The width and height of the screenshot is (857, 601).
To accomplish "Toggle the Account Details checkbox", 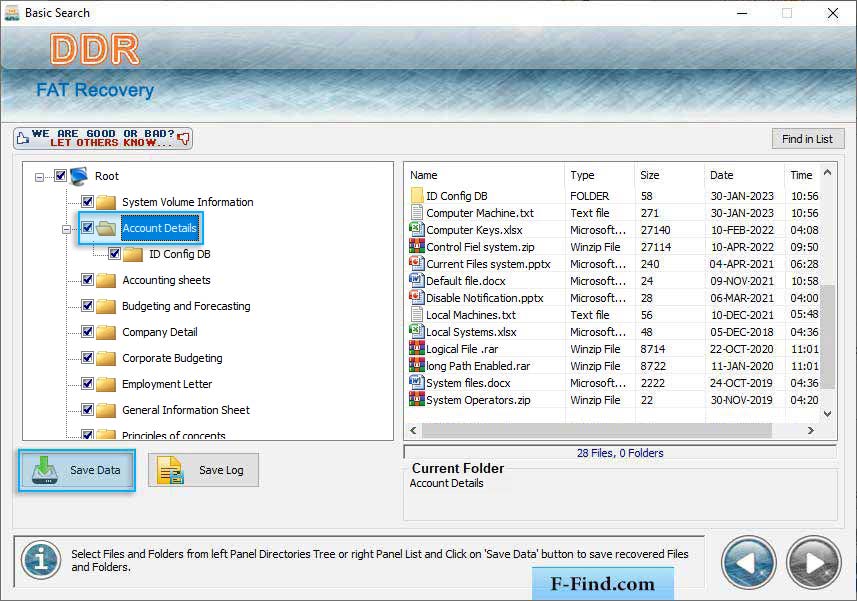I will click(x=87, y=227).
